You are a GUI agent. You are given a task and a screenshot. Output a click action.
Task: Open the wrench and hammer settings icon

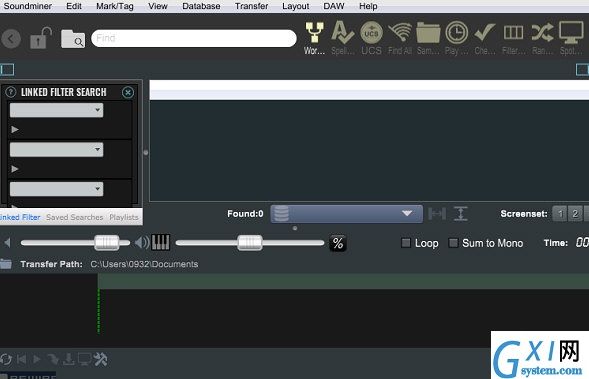[100, 359]
